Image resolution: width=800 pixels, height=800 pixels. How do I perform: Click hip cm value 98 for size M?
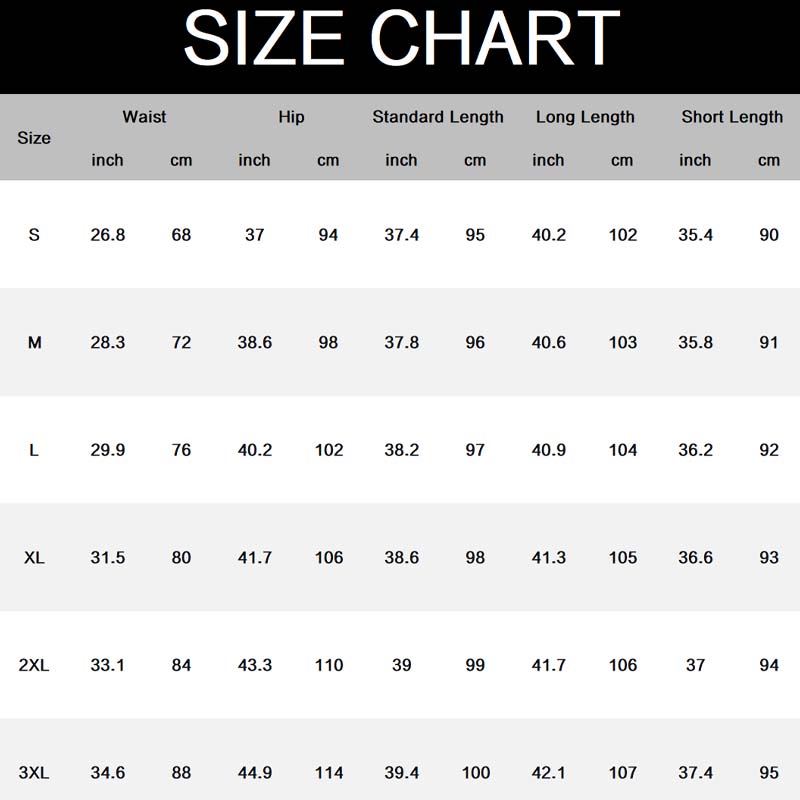pos(328,343)
